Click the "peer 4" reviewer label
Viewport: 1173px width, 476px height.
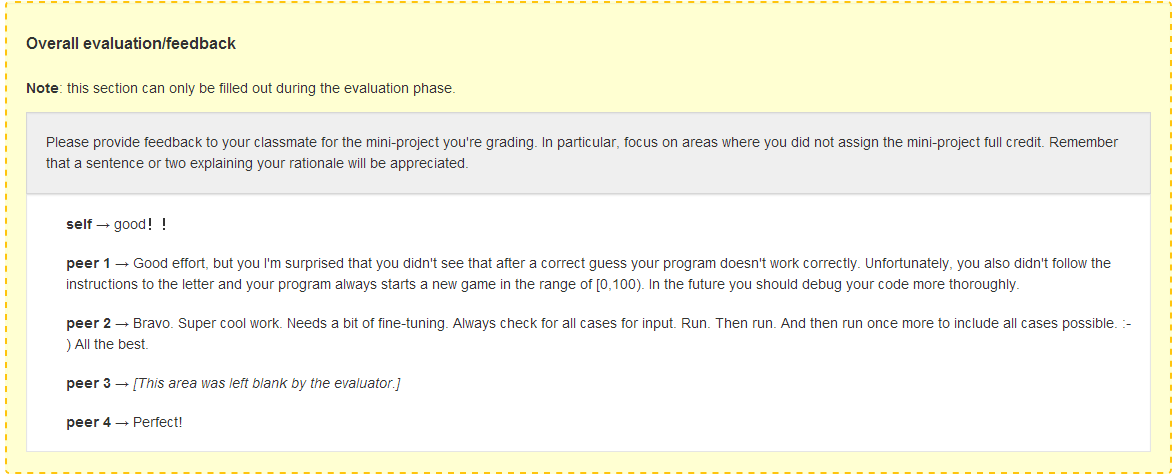[88, 422]
